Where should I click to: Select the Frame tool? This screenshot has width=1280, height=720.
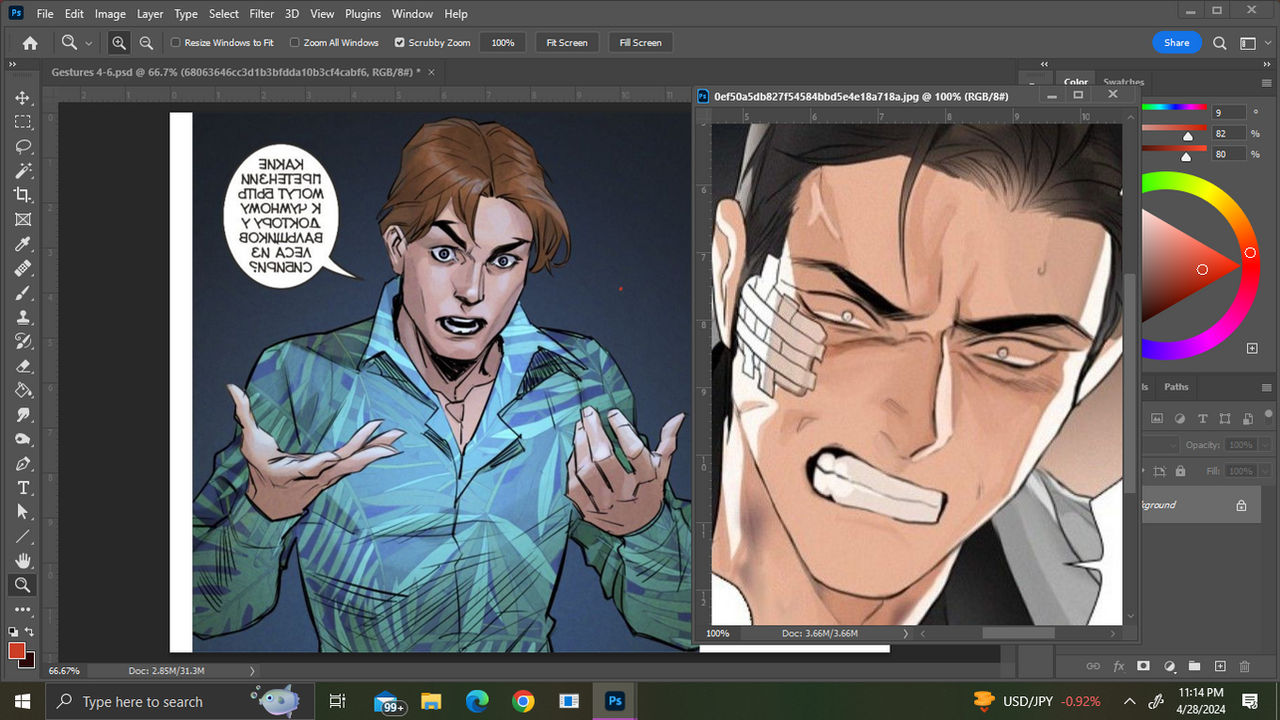pos(23,219)
